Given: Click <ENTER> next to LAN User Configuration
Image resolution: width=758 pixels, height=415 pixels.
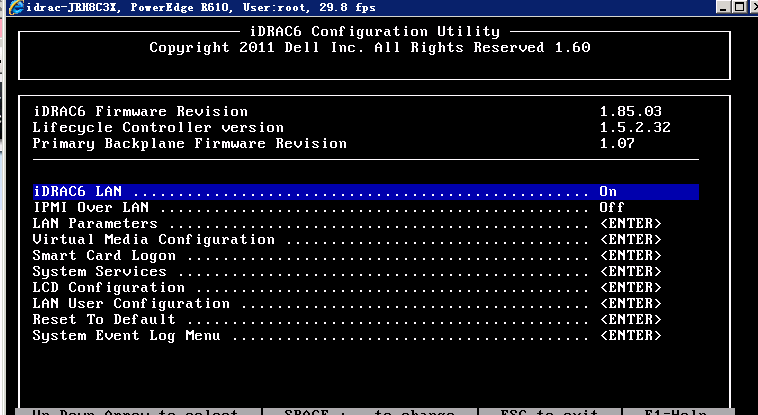Looking at the screenshot, I should pyautogui.click(x=630, y=303).
